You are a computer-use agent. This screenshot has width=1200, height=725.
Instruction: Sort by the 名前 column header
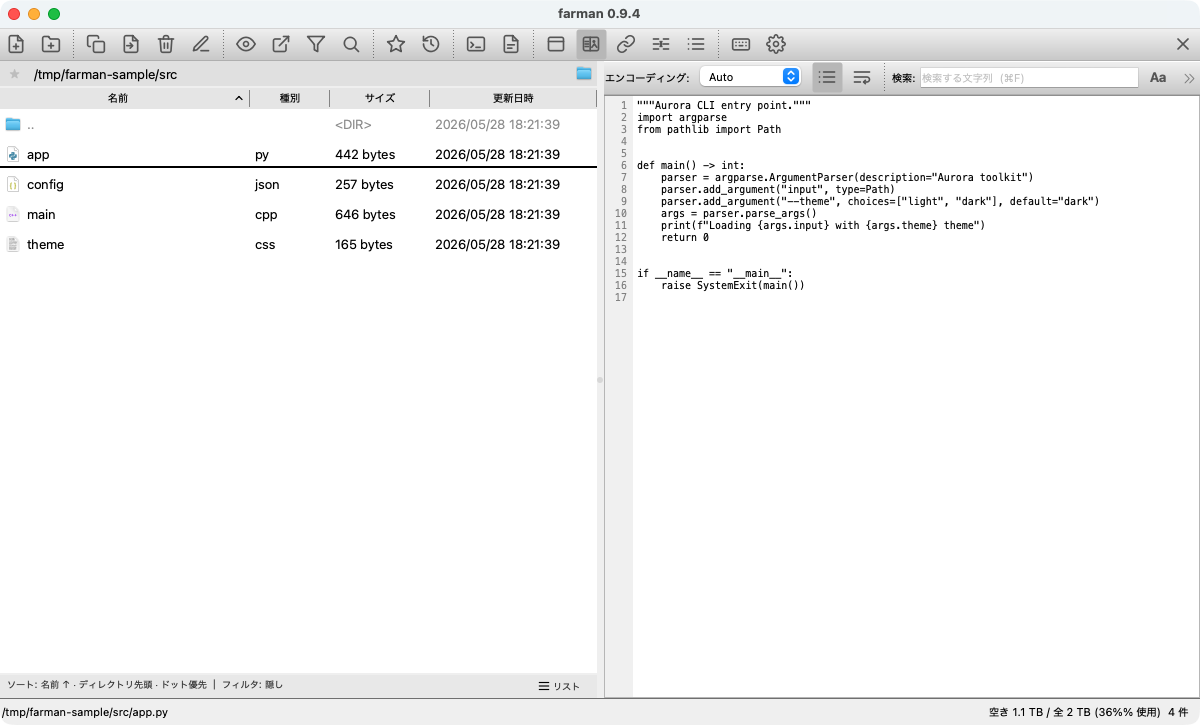[x=125, y=98]
